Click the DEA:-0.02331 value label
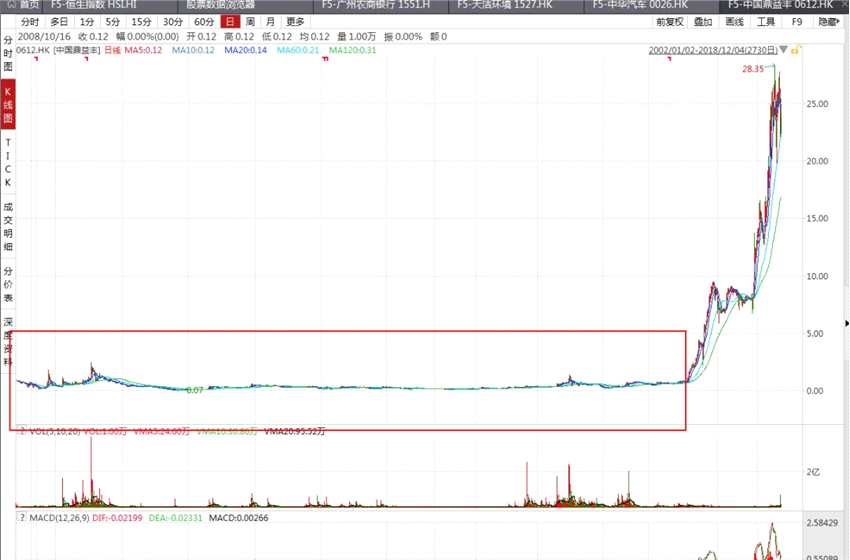Screen dimensions: 850x560 (x=175, y=518)
